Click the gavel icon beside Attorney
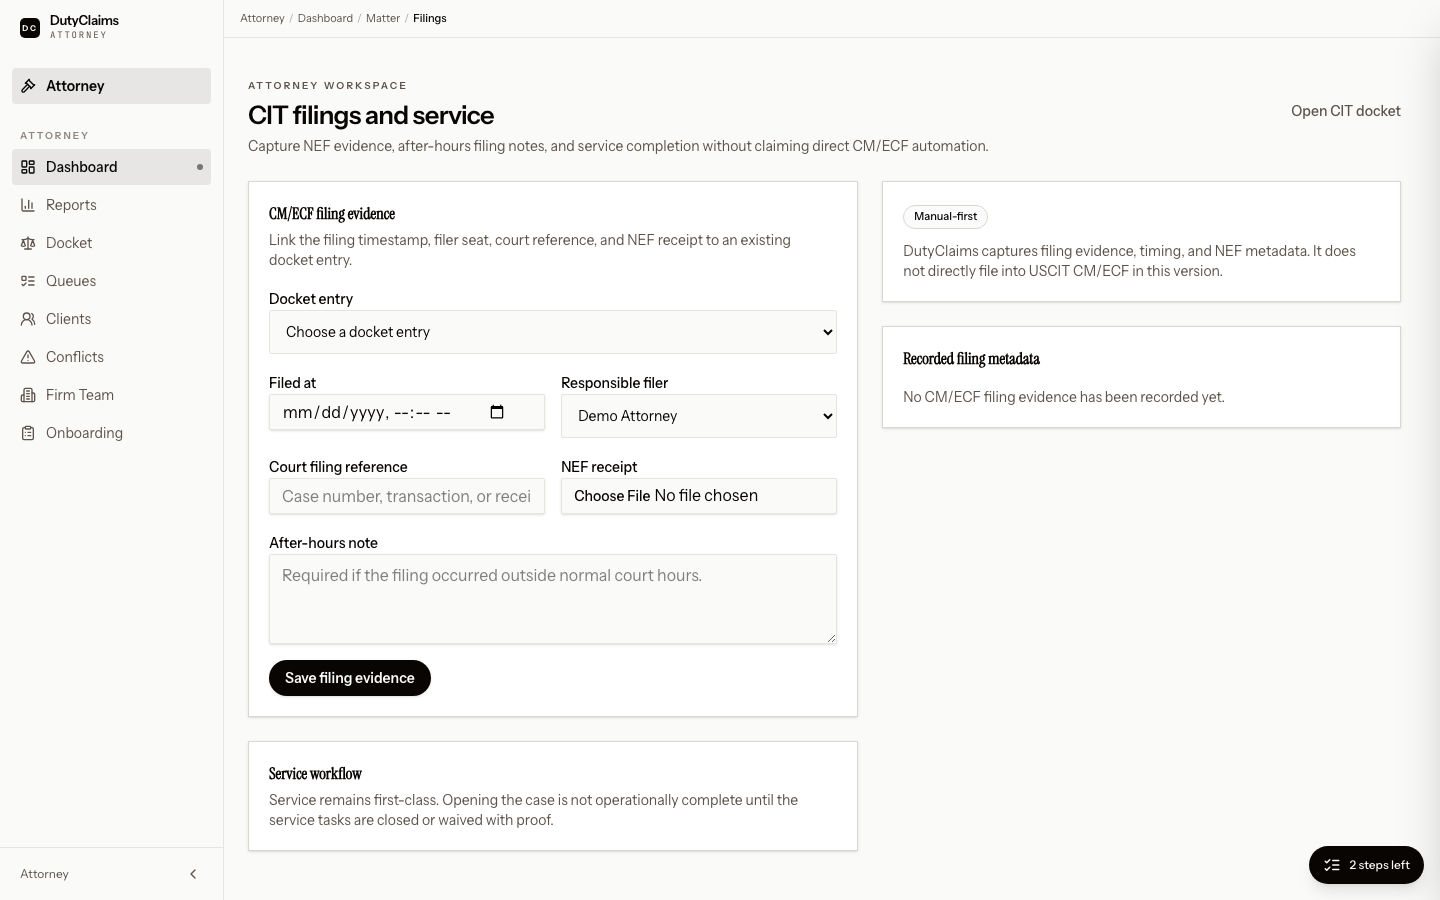The width and height of the screenshot is (1440, 900). pyautogui.click(x=28, y=86)
